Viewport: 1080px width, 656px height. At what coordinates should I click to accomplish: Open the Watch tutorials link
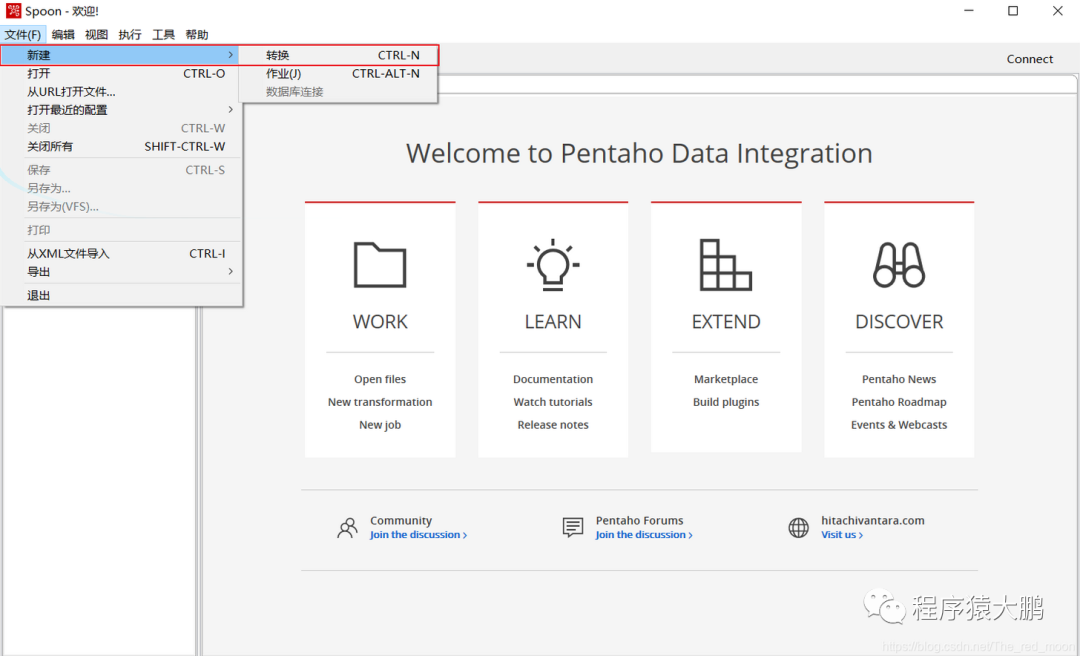pos(553,402)
